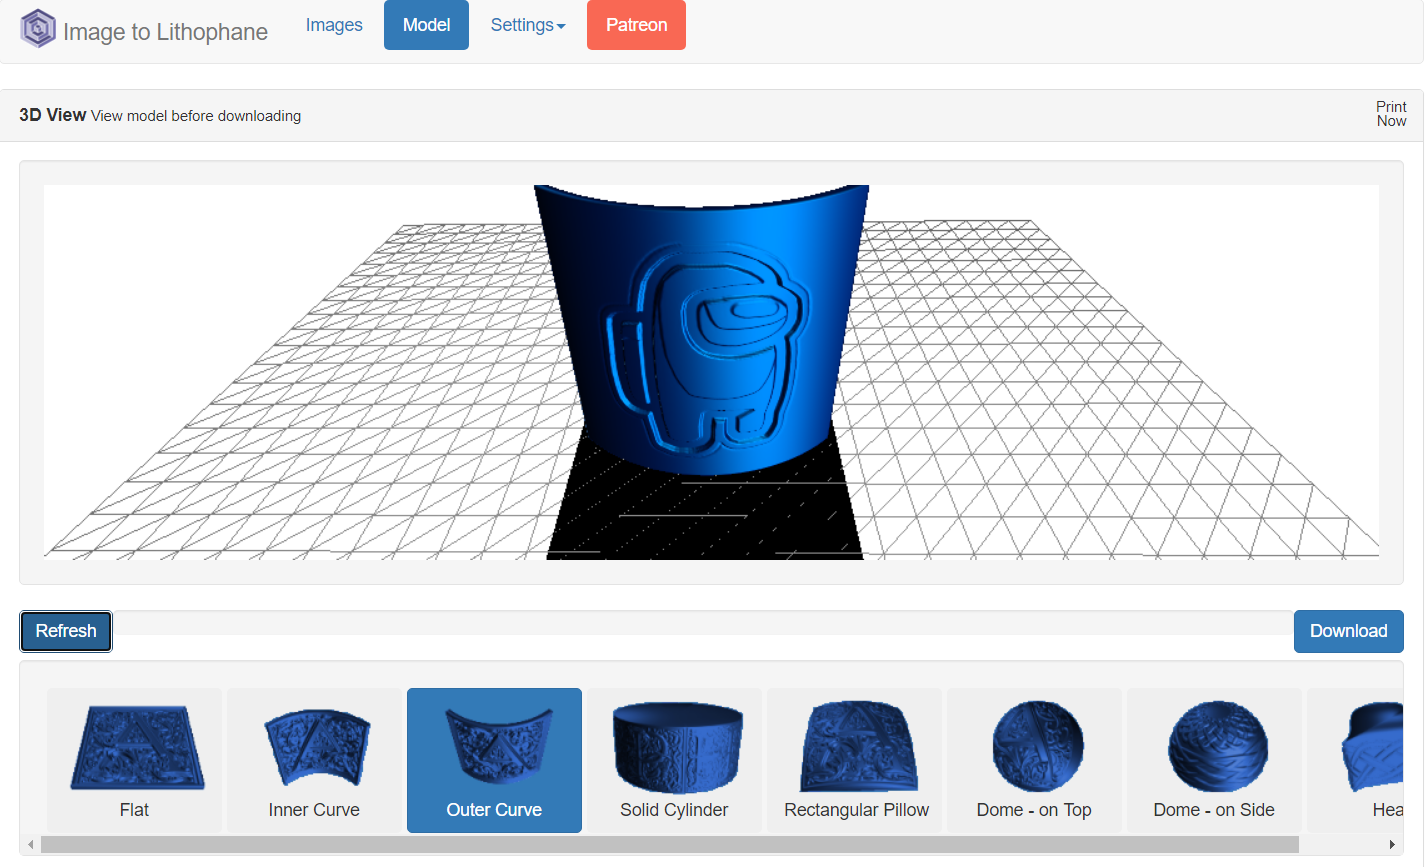Select the Dome - on Top shape
Image resolution: width=1427 pixels, height=867 pixels.
click(x=1034, y=760)
